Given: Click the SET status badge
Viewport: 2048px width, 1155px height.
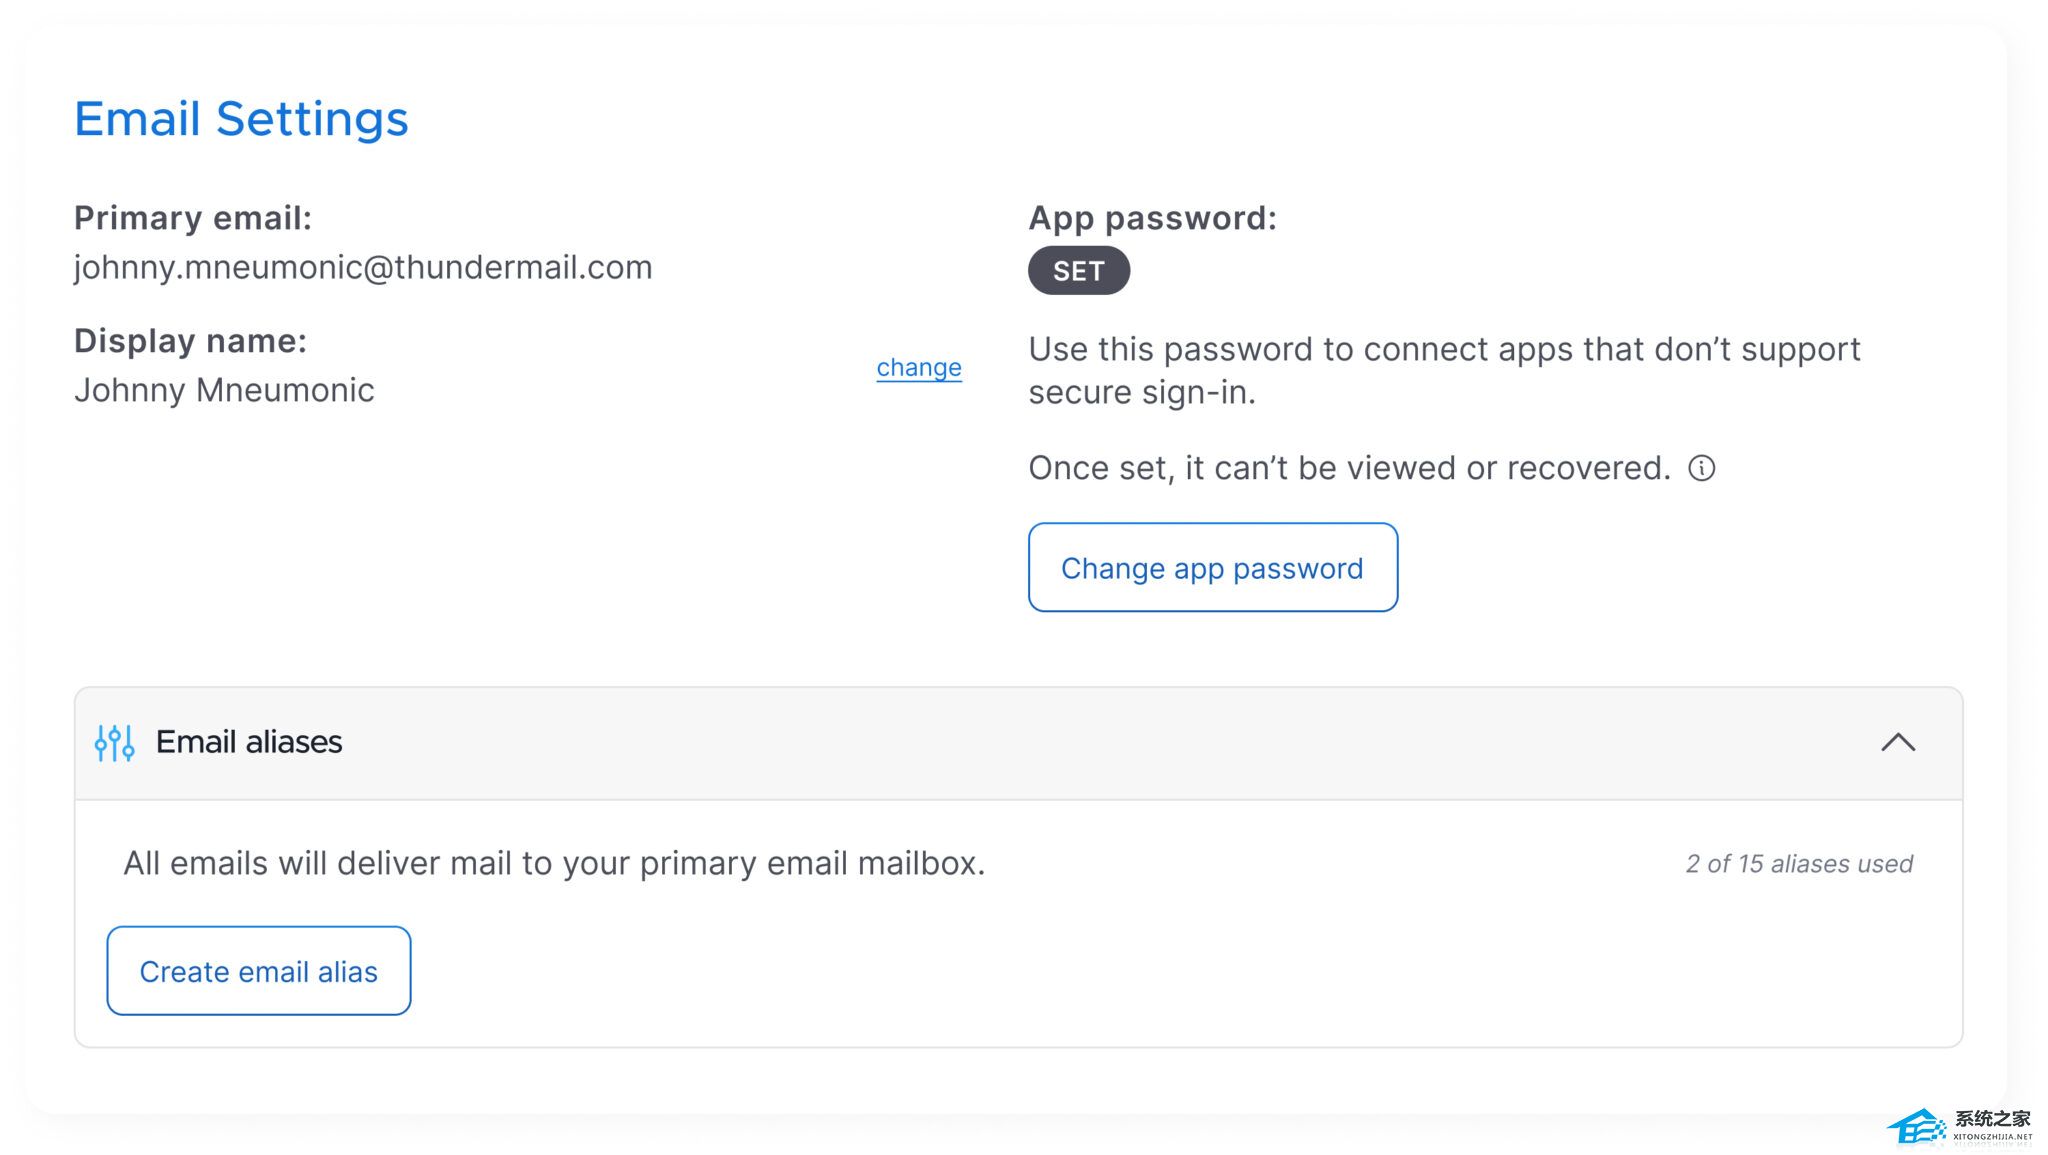Looking at the screenshot, I should point(1078,271).
